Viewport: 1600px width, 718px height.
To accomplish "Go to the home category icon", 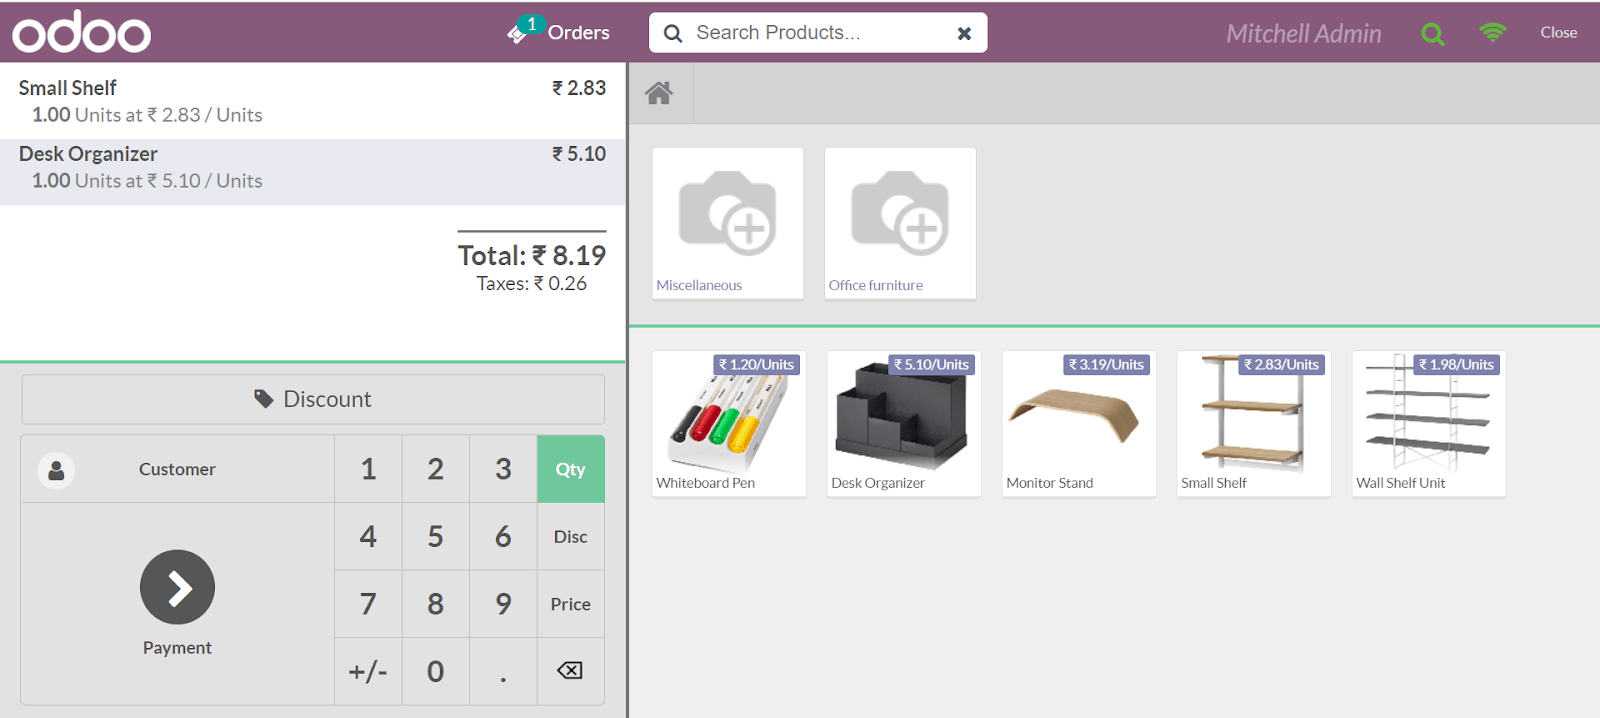I will (659, 93).
